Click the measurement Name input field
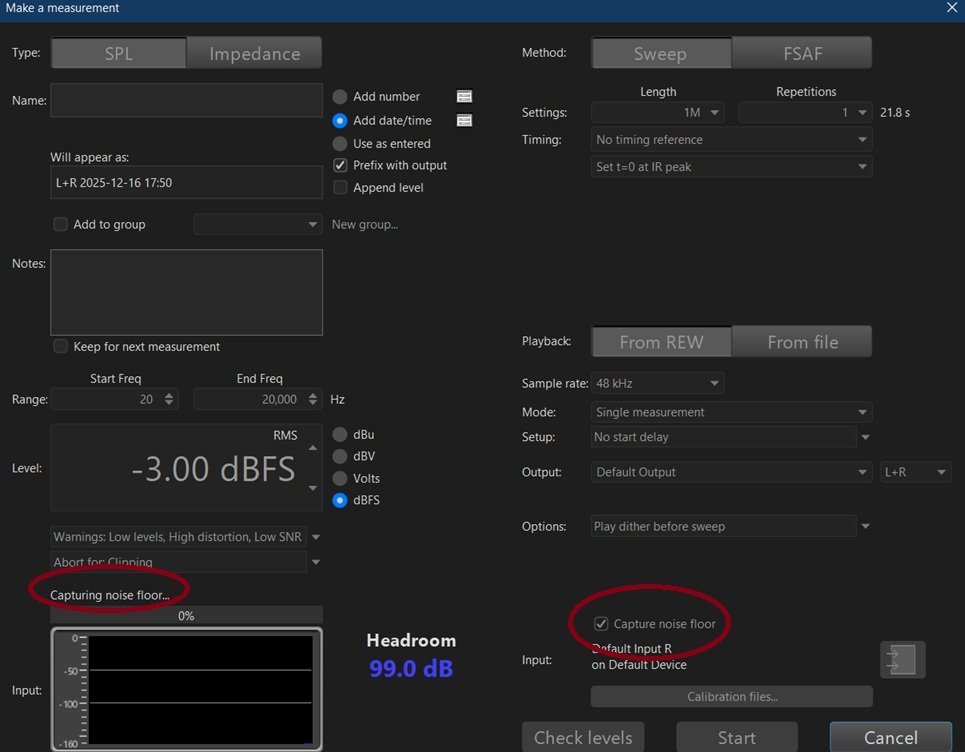 pyautogui.click(x=186, y=101)
